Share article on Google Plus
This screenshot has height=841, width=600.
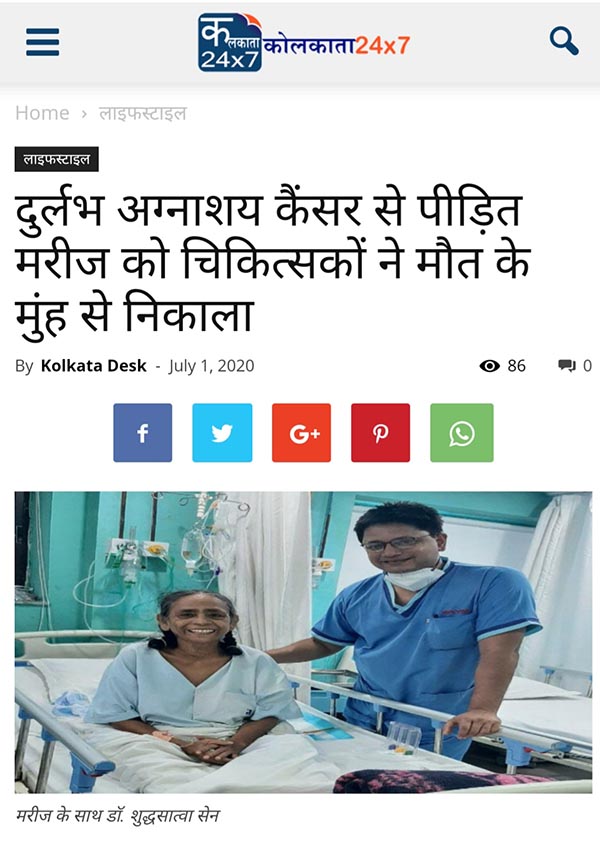[x=301, y=432]
